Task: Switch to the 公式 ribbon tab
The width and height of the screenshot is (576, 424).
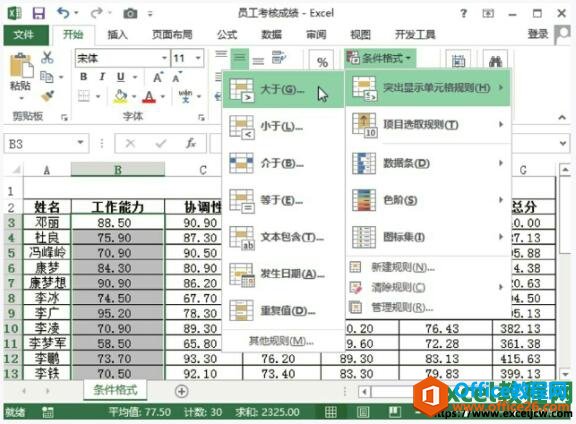Action: (x=227, y=35)
